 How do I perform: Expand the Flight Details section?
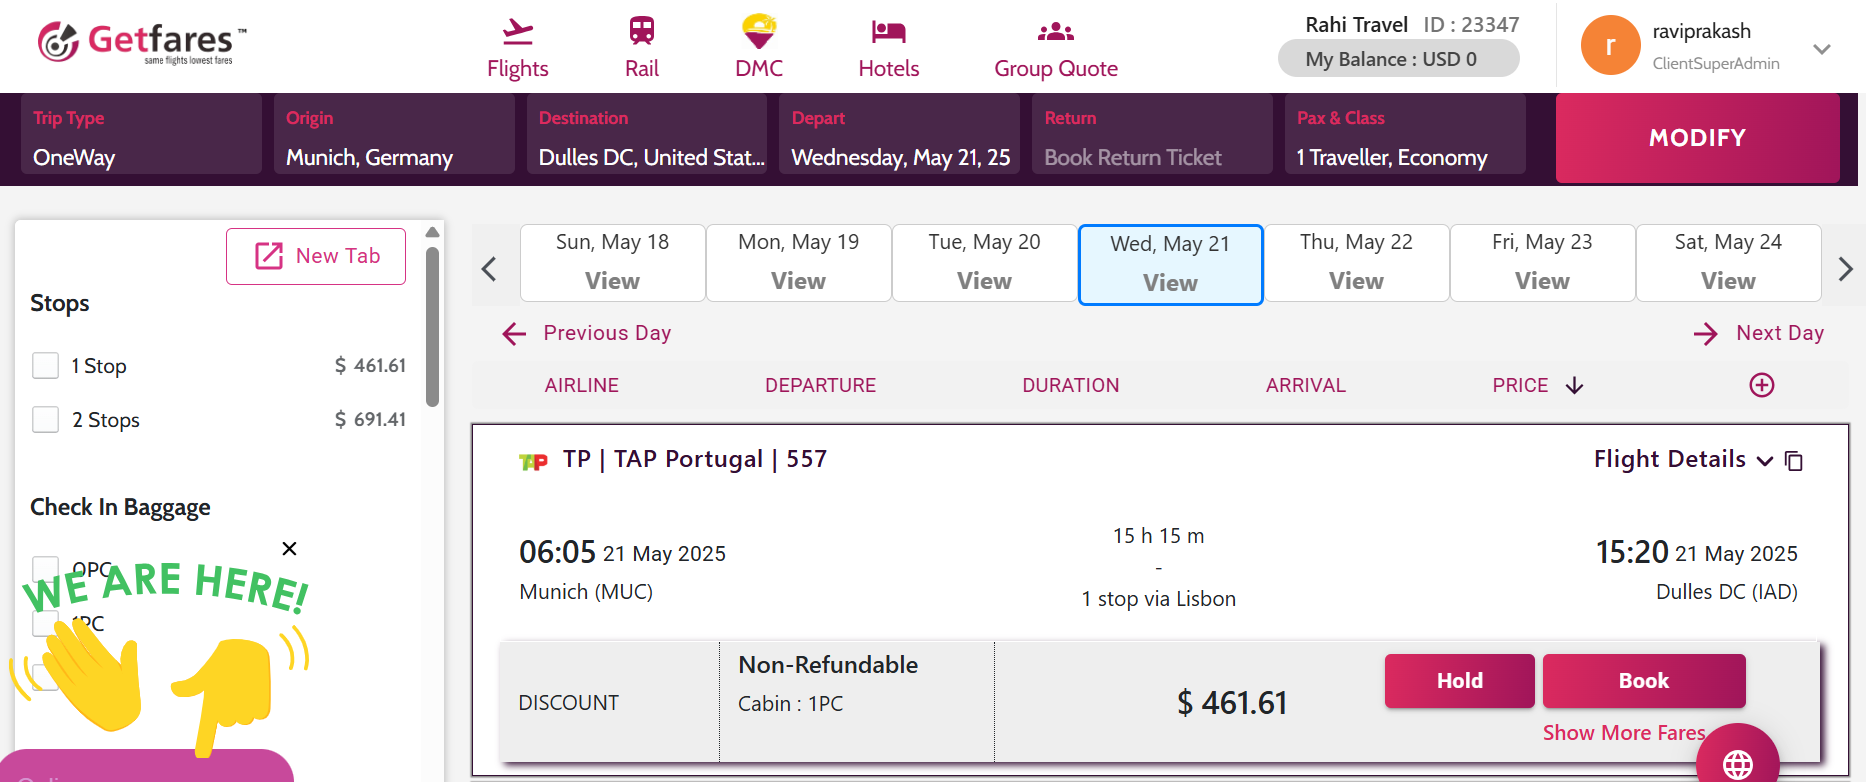(1682, 460)
